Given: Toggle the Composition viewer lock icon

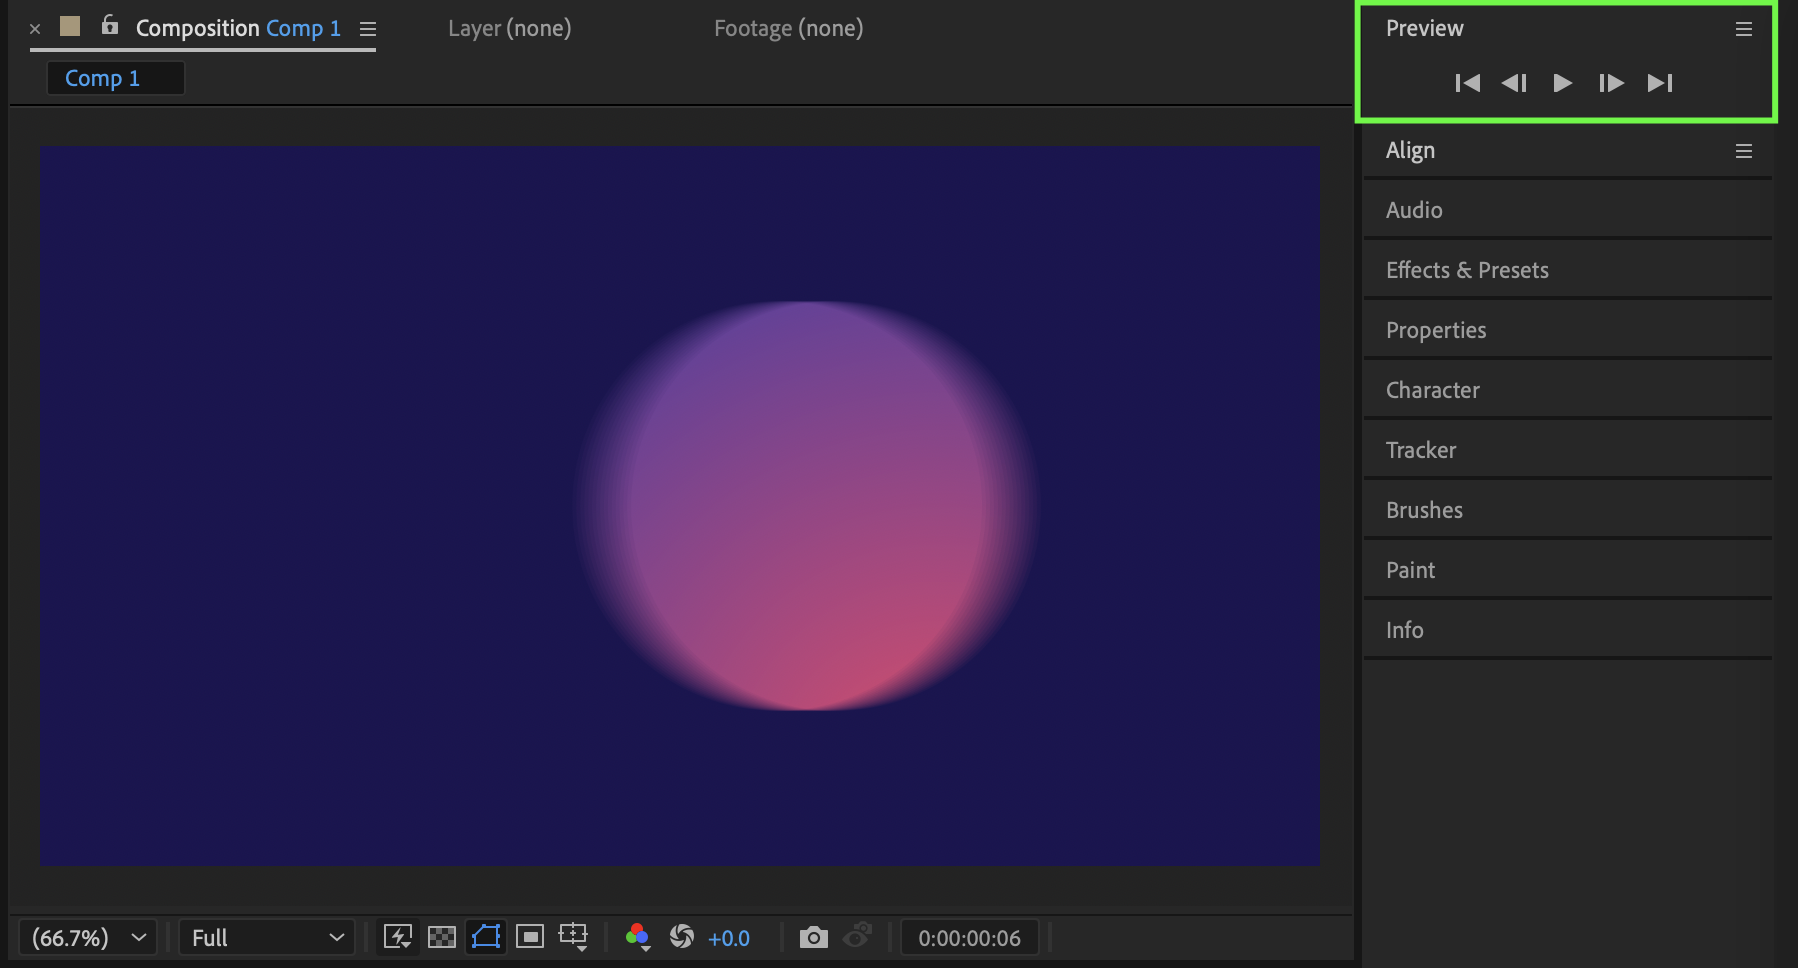Looking at the screenshot, I should pyautogui.click(x=110, y=26).
